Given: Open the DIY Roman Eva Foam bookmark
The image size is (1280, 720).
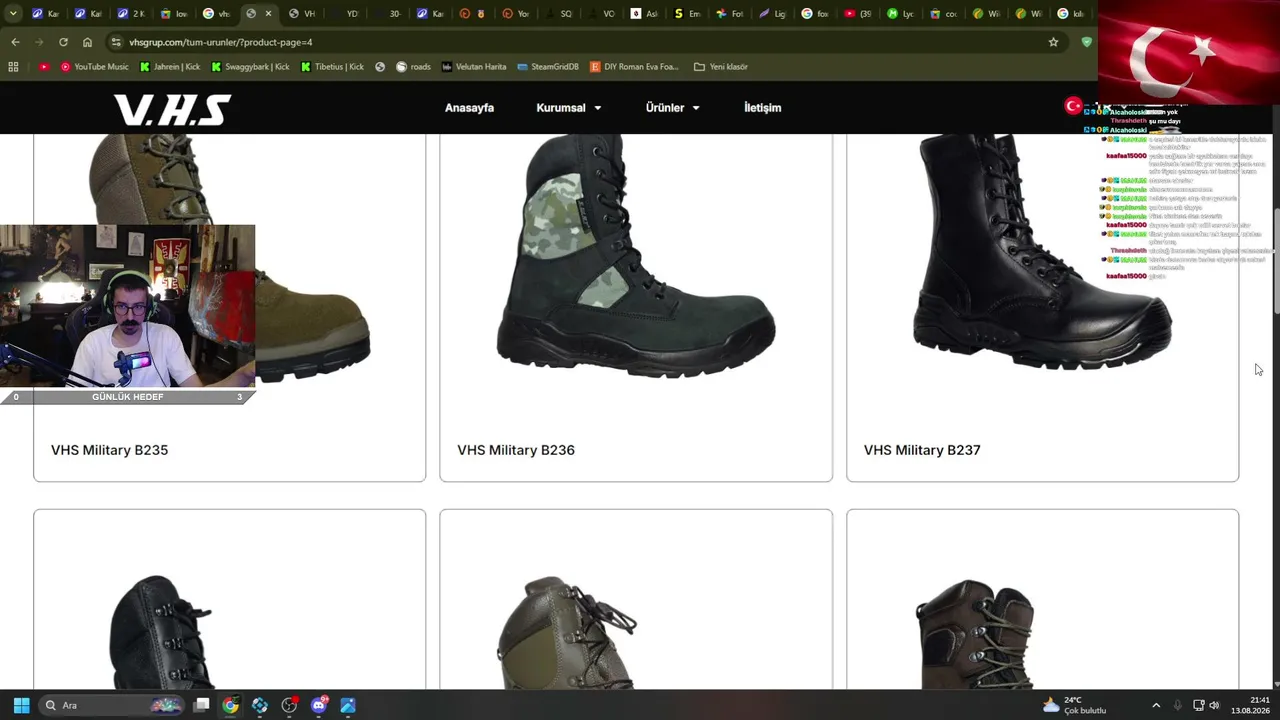Looking at the screenshot, I should (634, 67).
